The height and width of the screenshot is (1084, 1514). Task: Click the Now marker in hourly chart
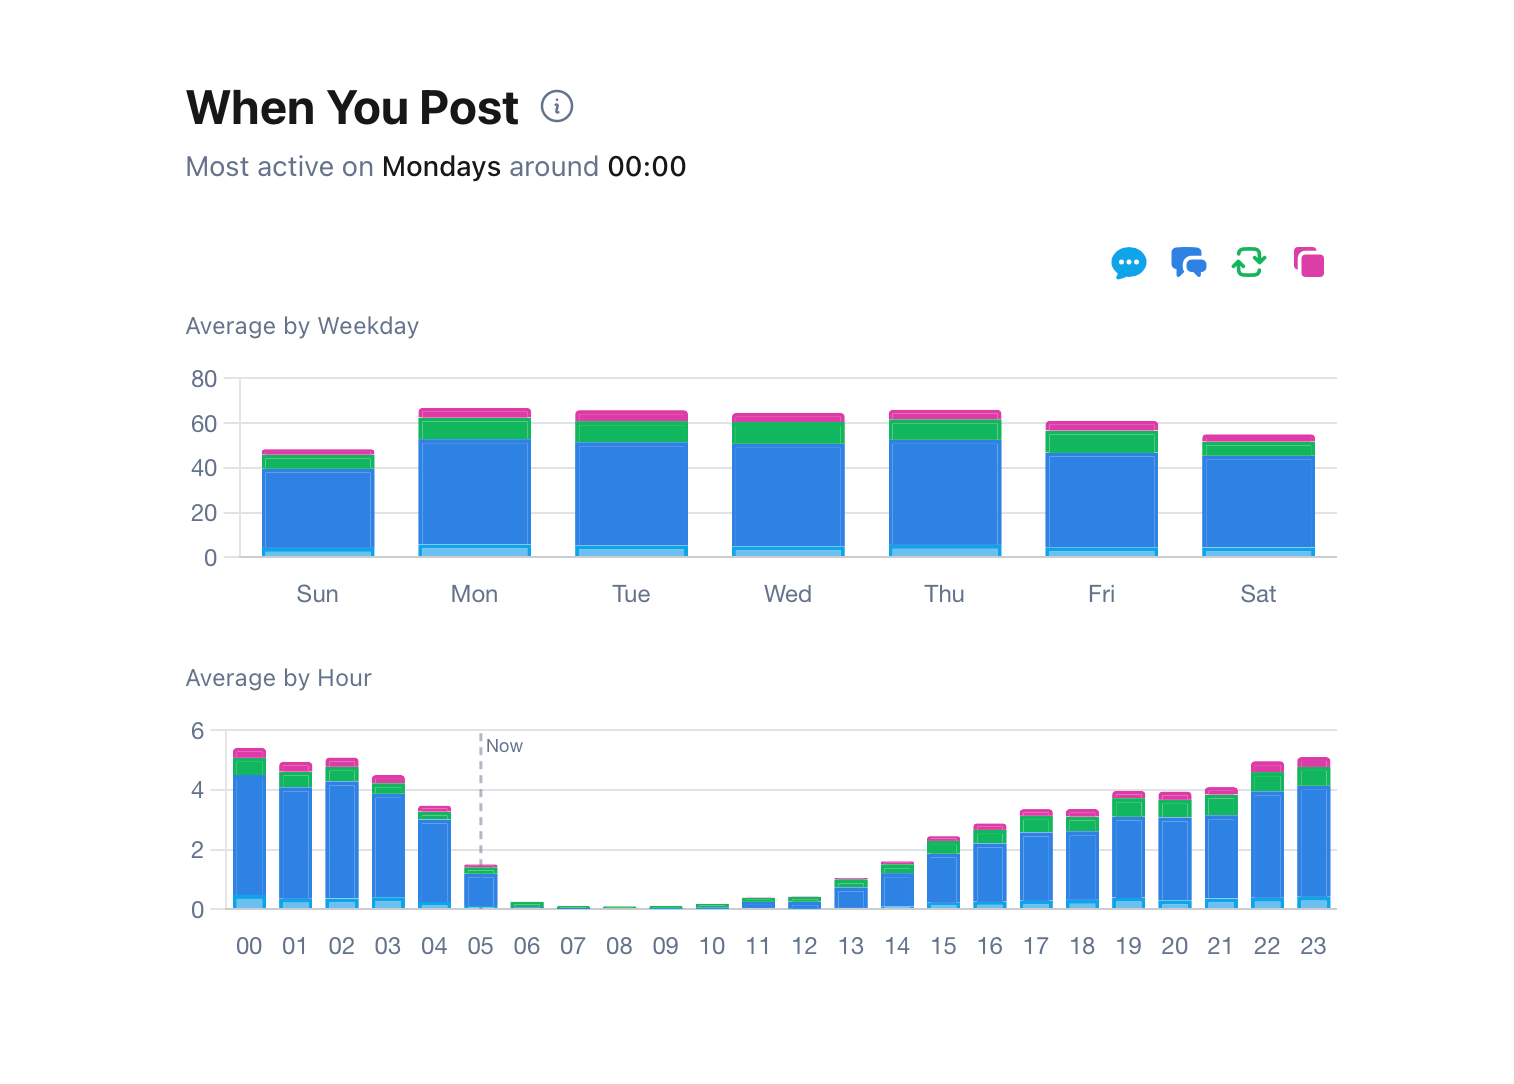tap(504, 746)
